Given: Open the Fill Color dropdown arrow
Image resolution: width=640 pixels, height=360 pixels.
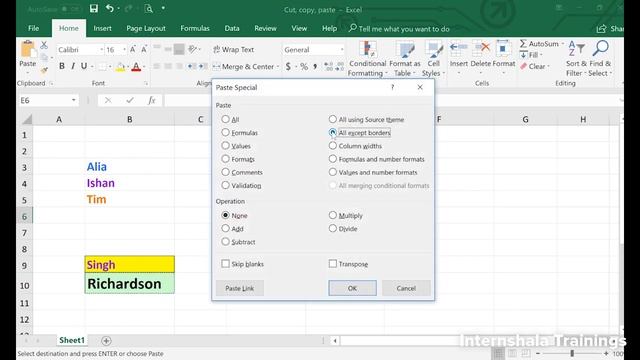Looking at the screenshot, I should pos(128,67).
